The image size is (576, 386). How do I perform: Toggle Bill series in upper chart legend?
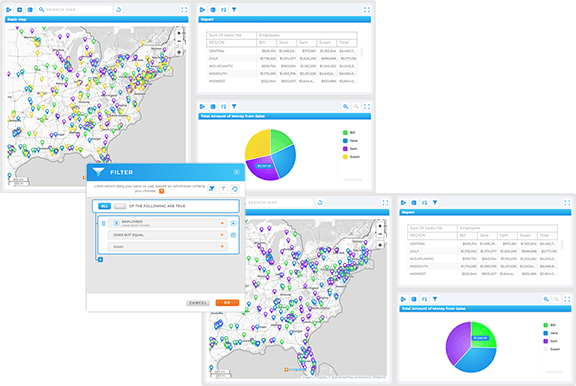[349, 133]
